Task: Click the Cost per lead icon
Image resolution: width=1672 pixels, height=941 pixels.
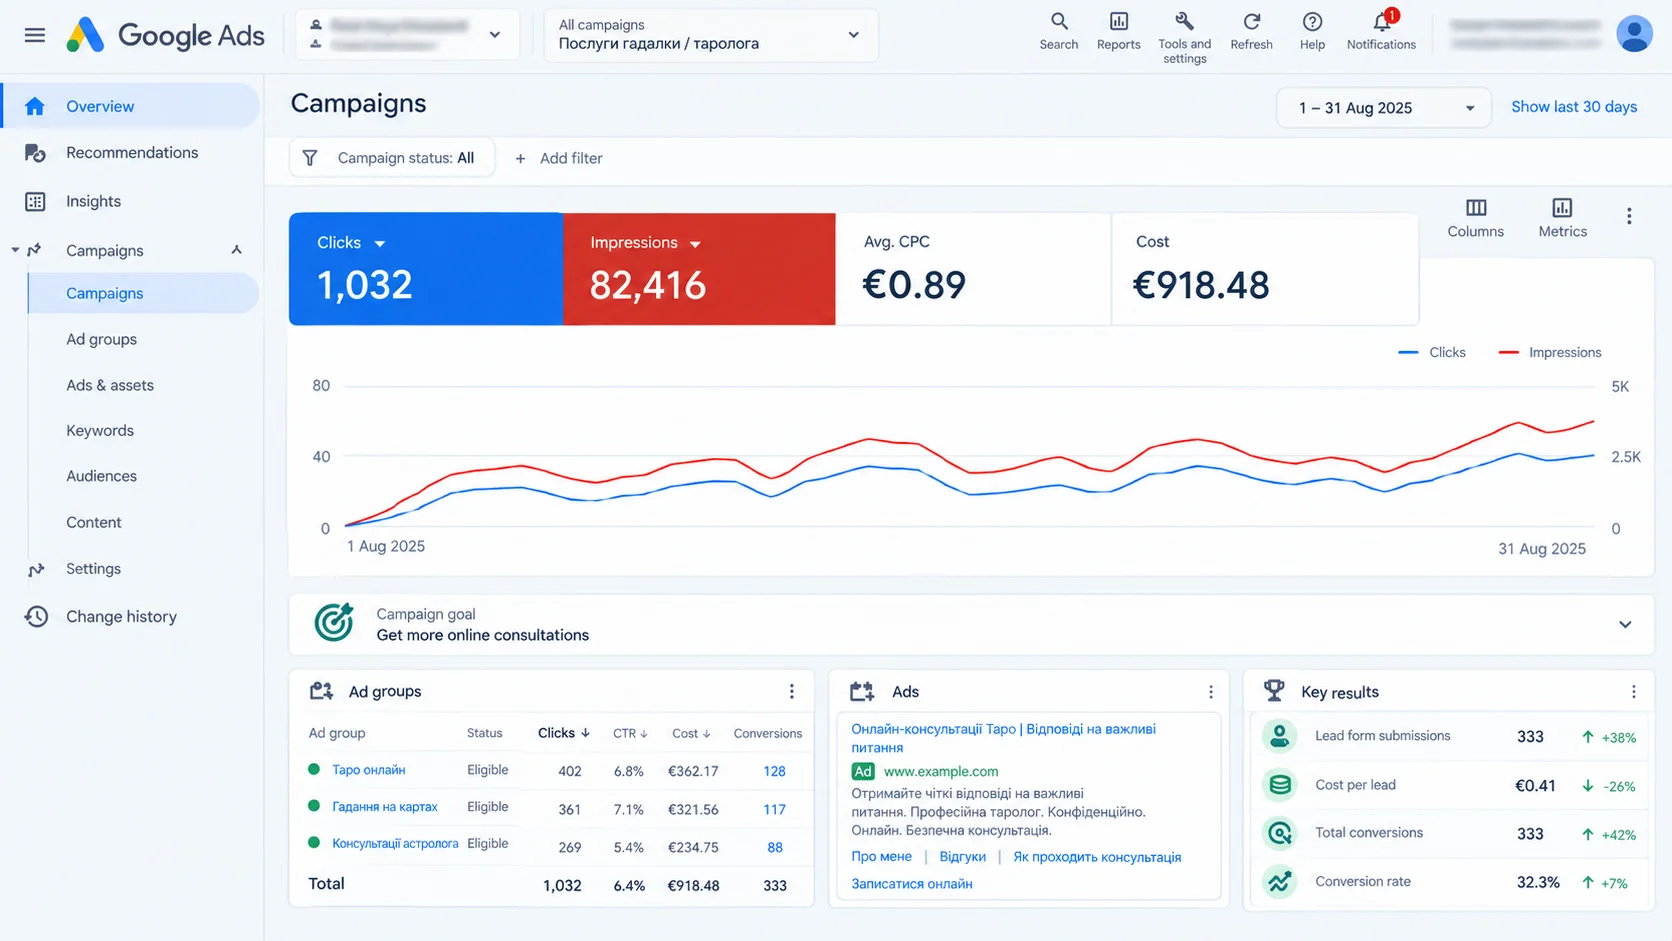Action: click(x=1279, y=785)
